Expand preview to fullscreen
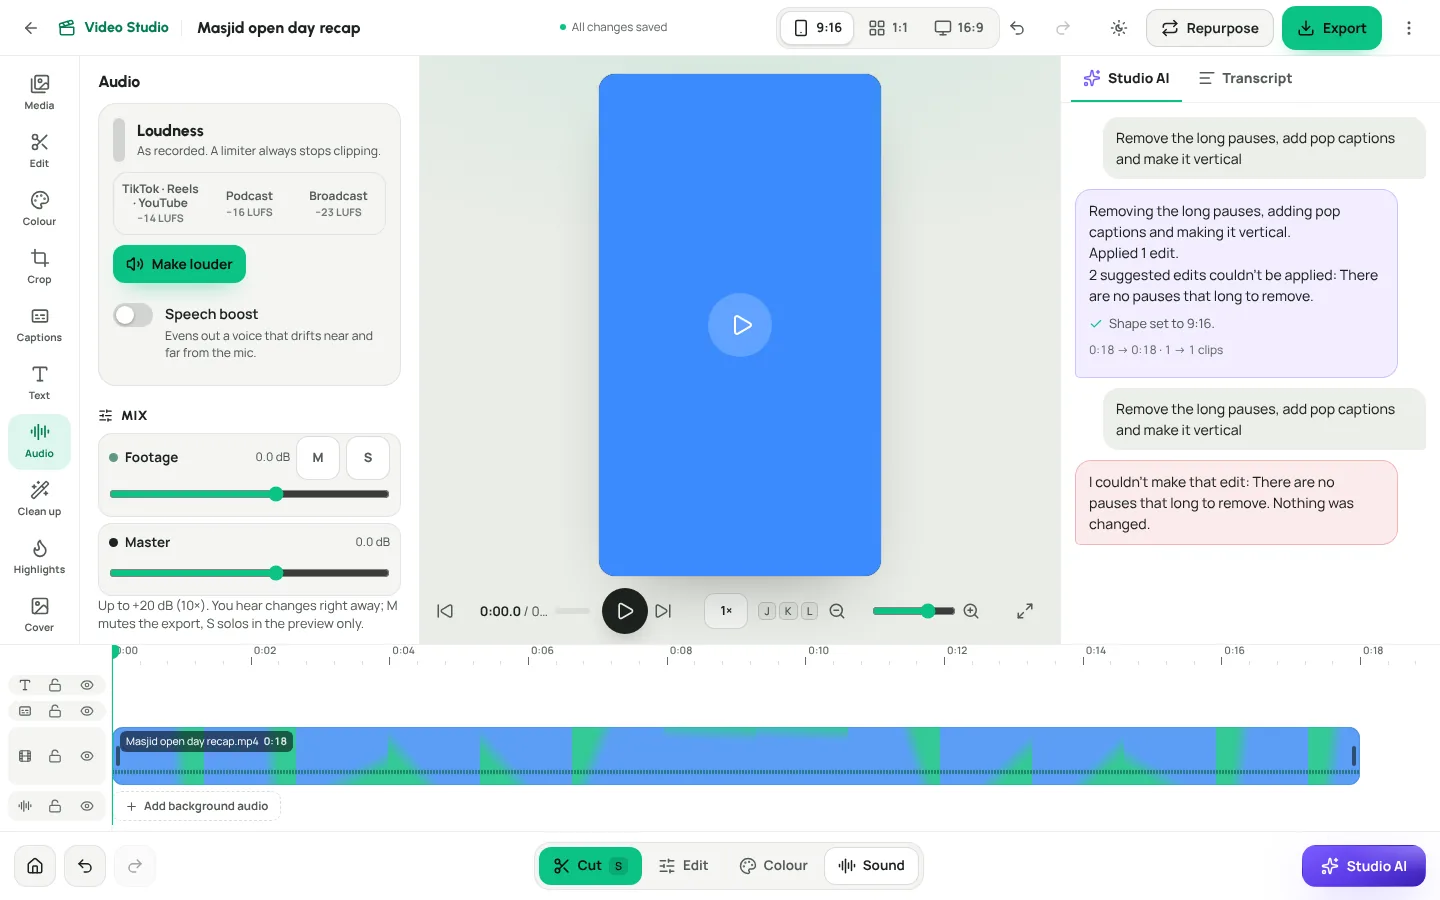This screenshot has width=1440, height=900. pyautogui.click(x=1025, y=611)
